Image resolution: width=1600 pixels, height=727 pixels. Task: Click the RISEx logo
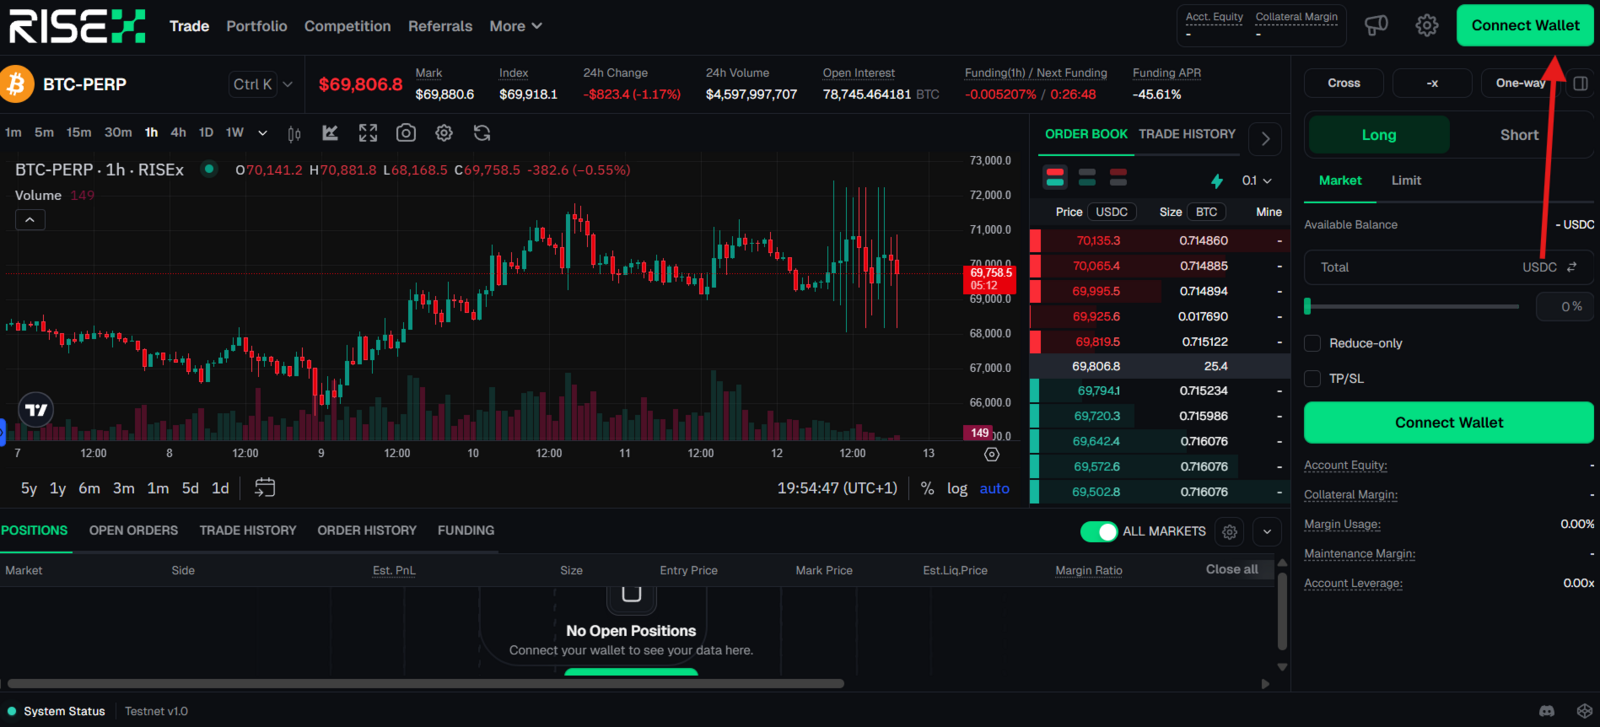point(77,26)
